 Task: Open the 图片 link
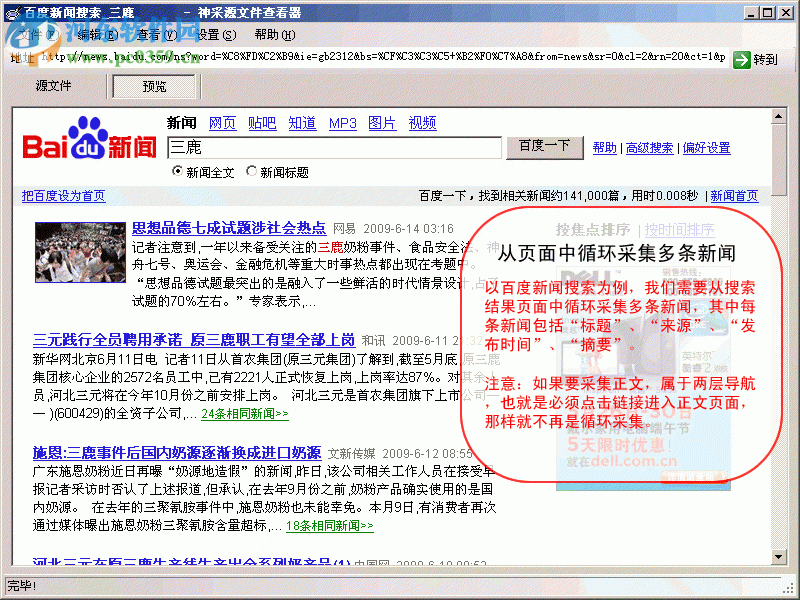[x=382, y=123]
